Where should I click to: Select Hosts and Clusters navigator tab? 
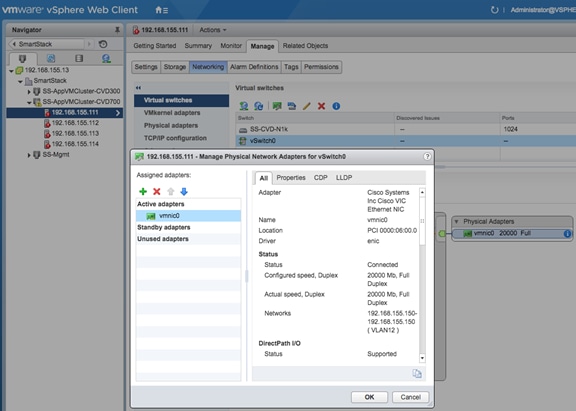pos(22,58)
